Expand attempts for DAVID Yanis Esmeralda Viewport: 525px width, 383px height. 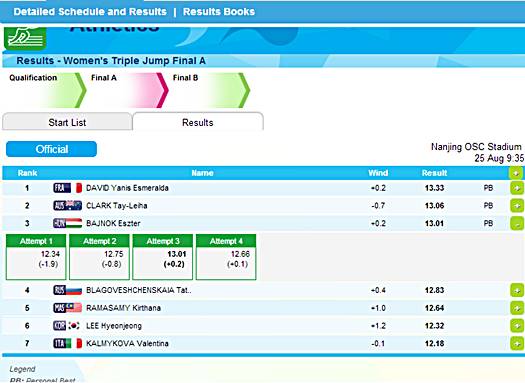517,188
